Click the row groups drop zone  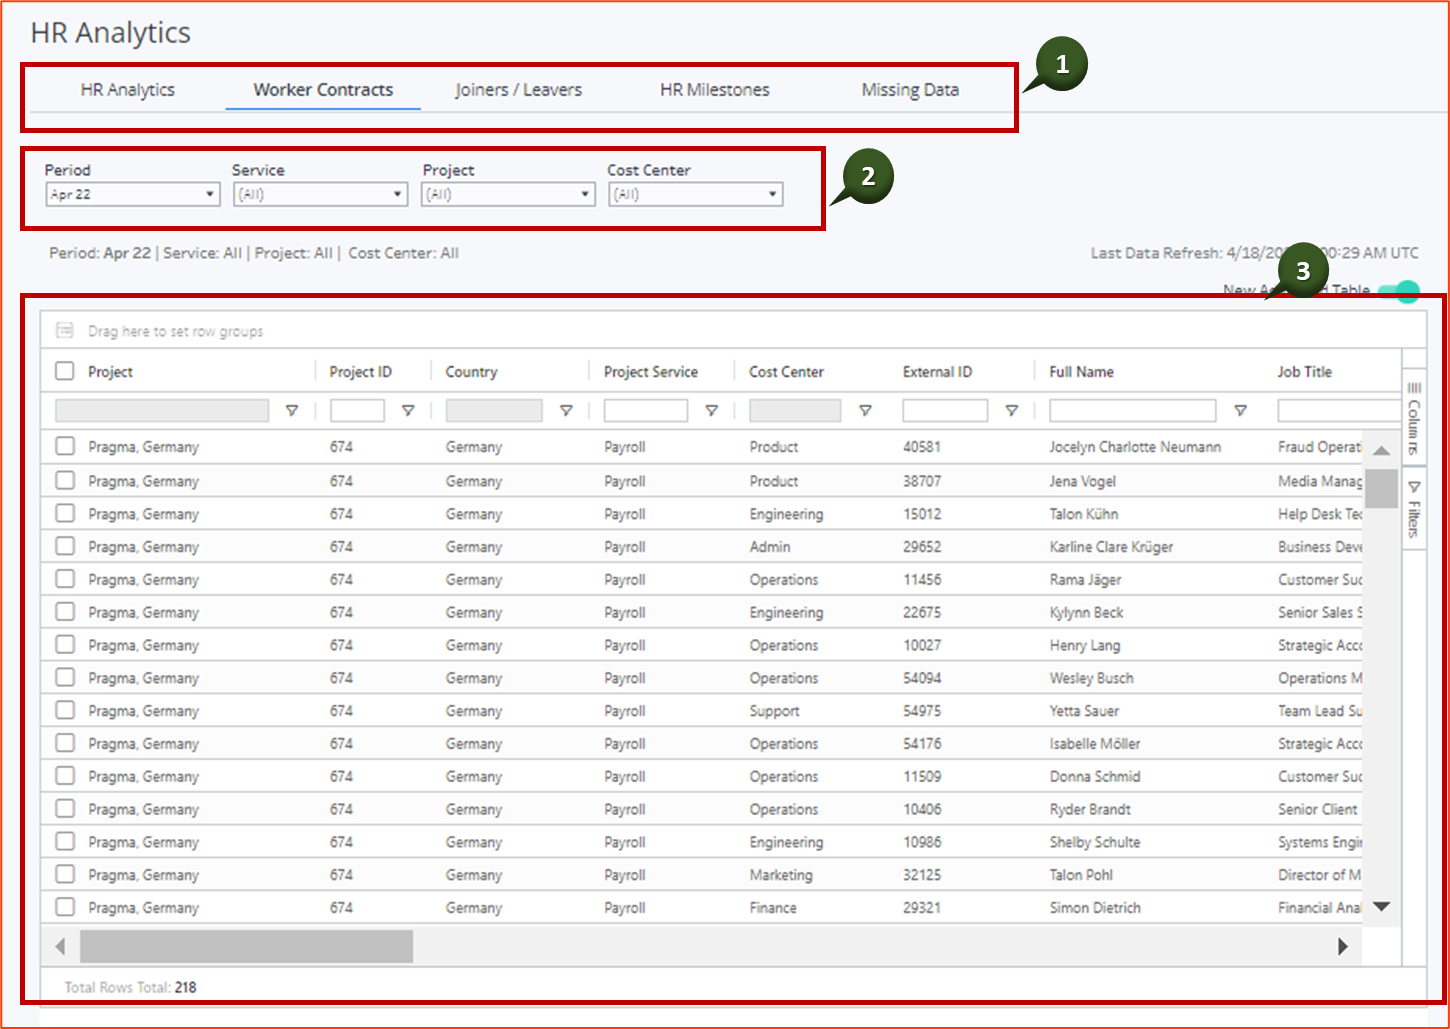(x=175, y=331)
